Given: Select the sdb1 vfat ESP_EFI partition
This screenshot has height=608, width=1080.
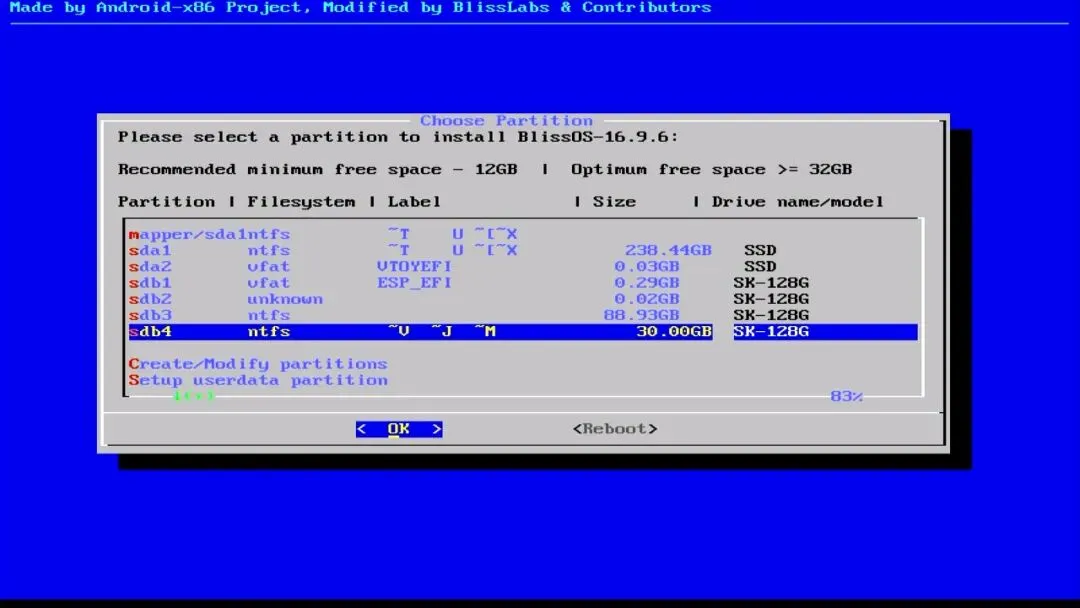Looking at the screenshot, I should [523, 283].
